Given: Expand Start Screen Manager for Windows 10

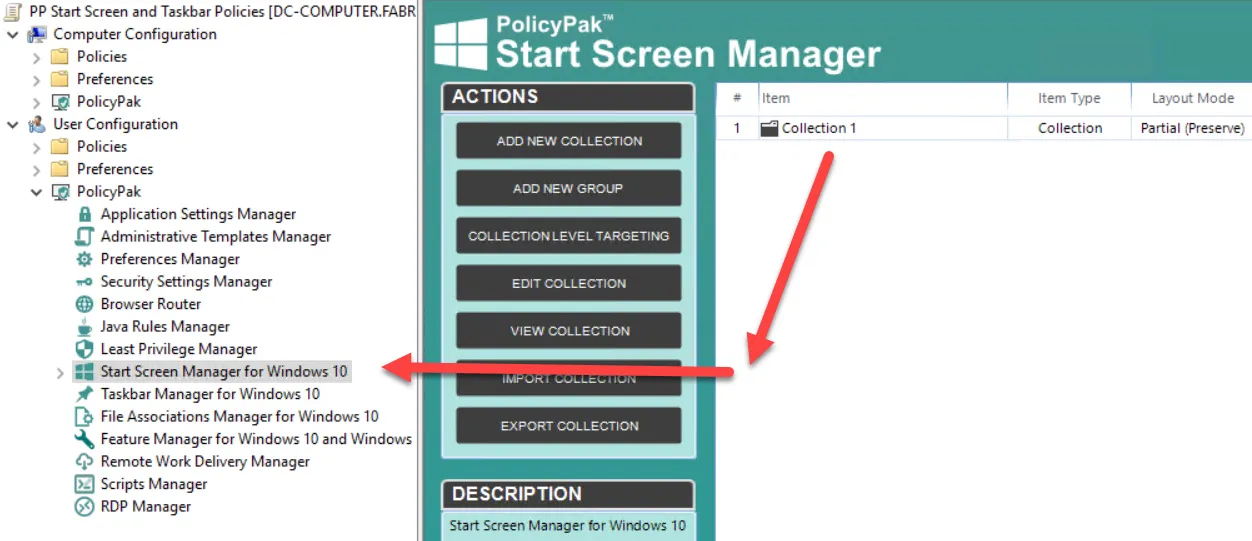Looking at the screenshot, I should pyautogui.click(x=60, y=372).
